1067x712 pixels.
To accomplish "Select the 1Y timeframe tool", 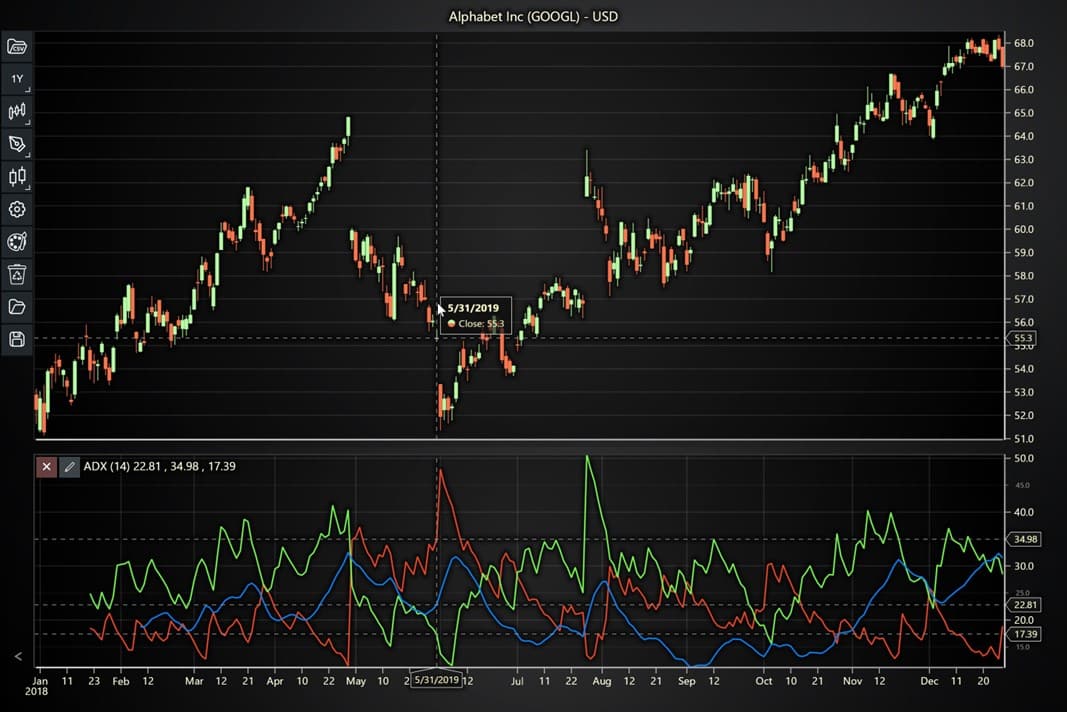I will tap(16, 78).
